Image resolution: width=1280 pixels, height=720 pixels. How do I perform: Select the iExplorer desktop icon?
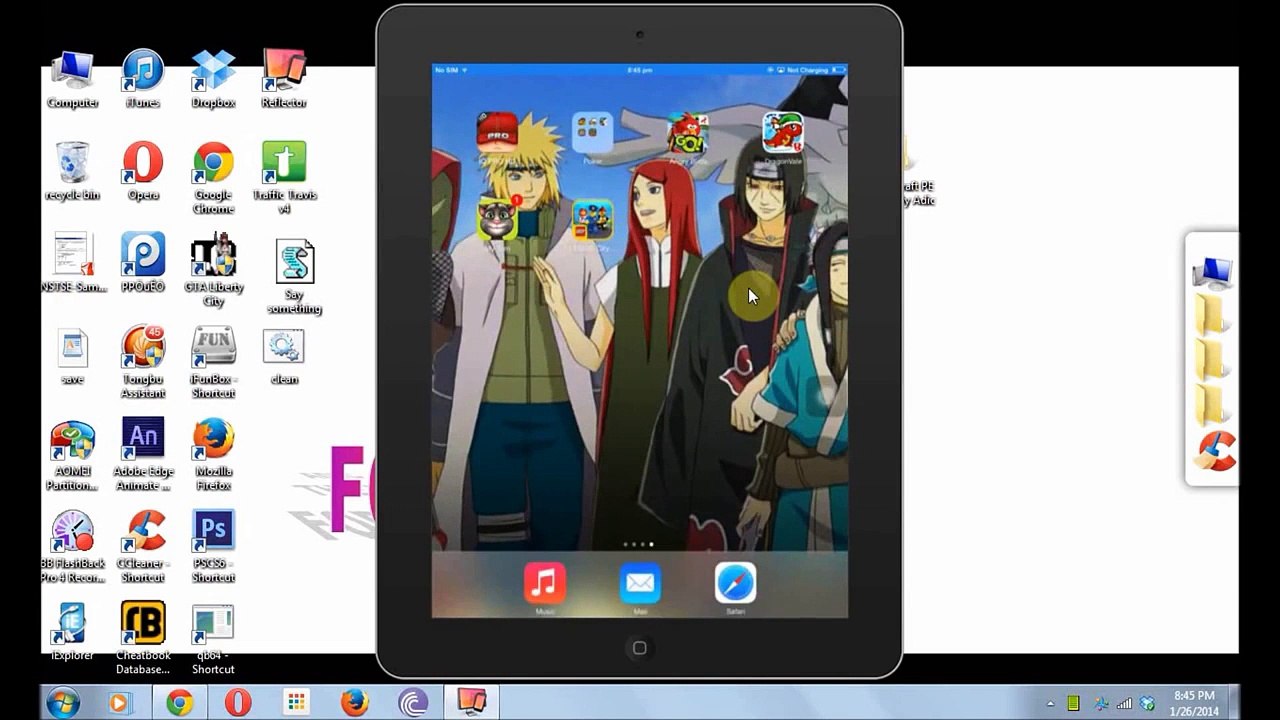pos(73,631)
